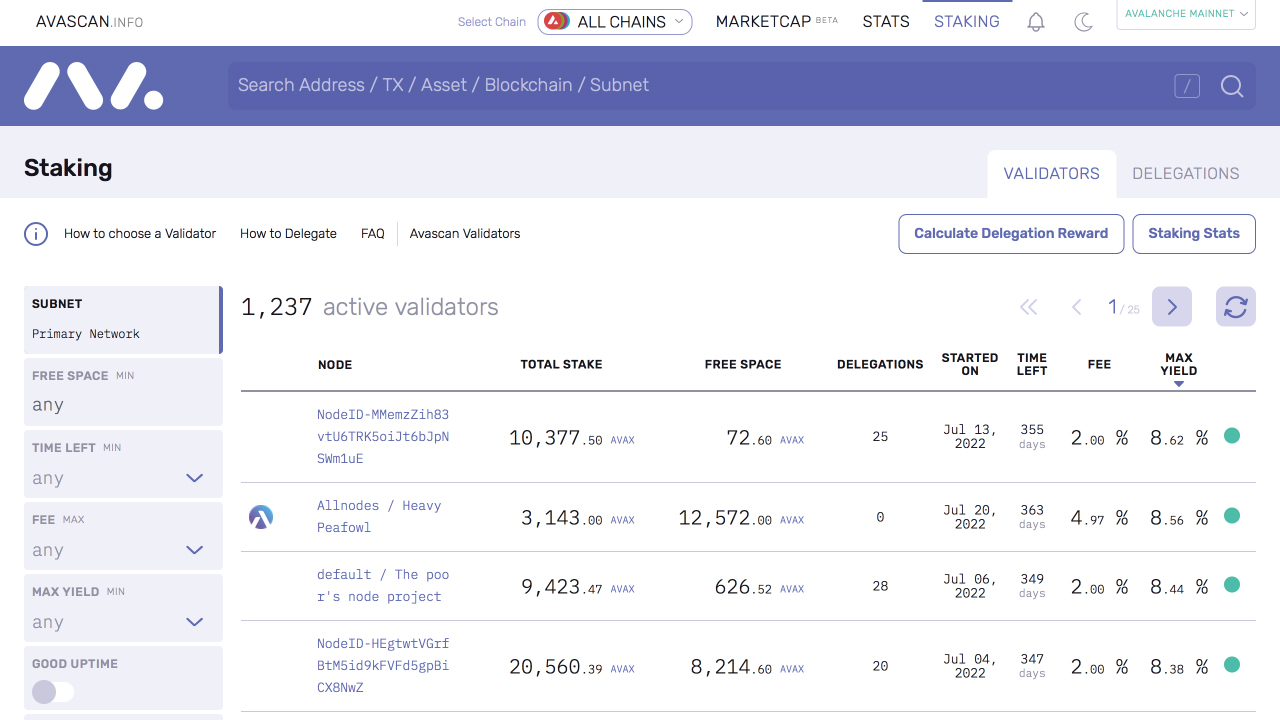The image size is (1280, 720).
Task: Click total stake 10,377.50 AVAX value
Action: click(x=572, y=438)
